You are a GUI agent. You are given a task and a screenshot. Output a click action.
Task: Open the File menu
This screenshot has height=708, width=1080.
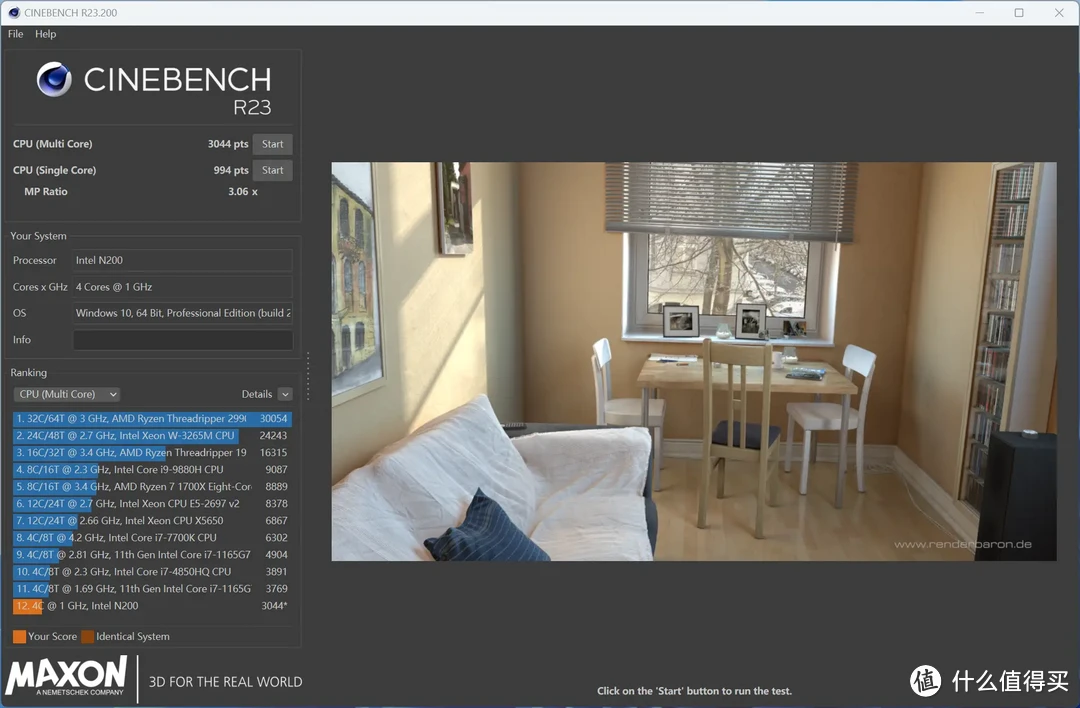point(15,34)
